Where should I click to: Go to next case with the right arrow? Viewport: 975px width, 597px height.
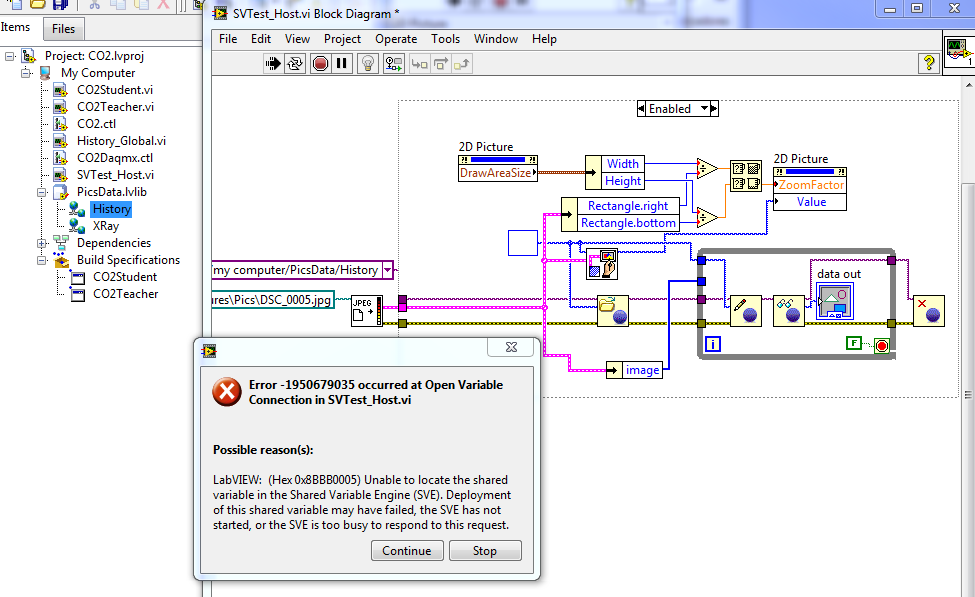(x=714, y=109)
